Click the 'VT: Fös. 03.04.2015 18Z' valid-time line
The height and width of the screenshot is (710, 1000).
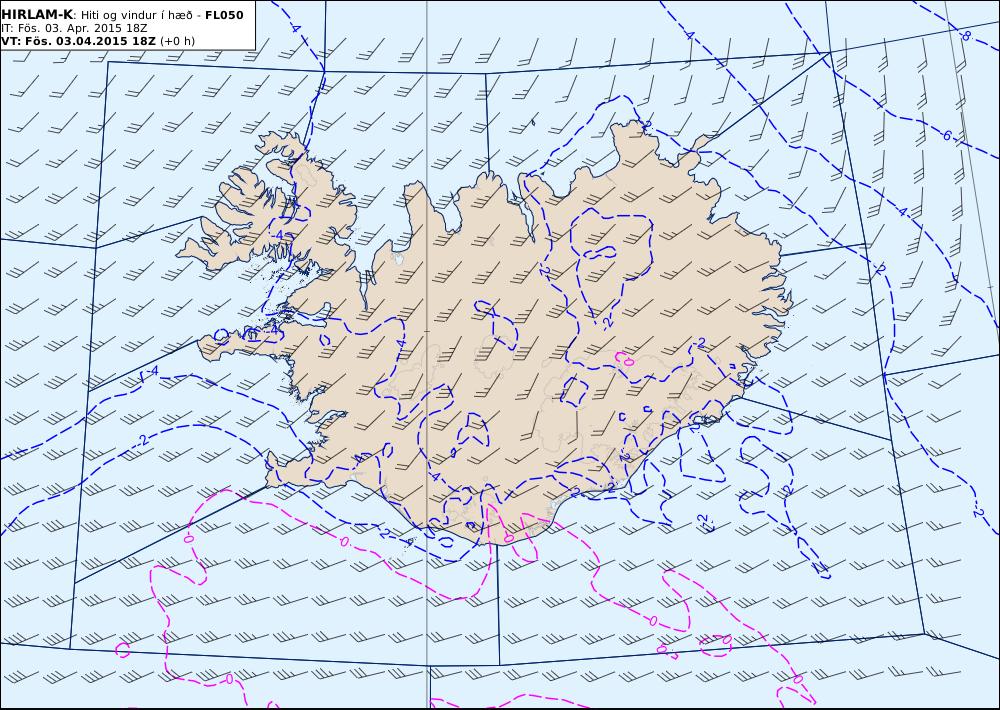click(x=78, y=41)
